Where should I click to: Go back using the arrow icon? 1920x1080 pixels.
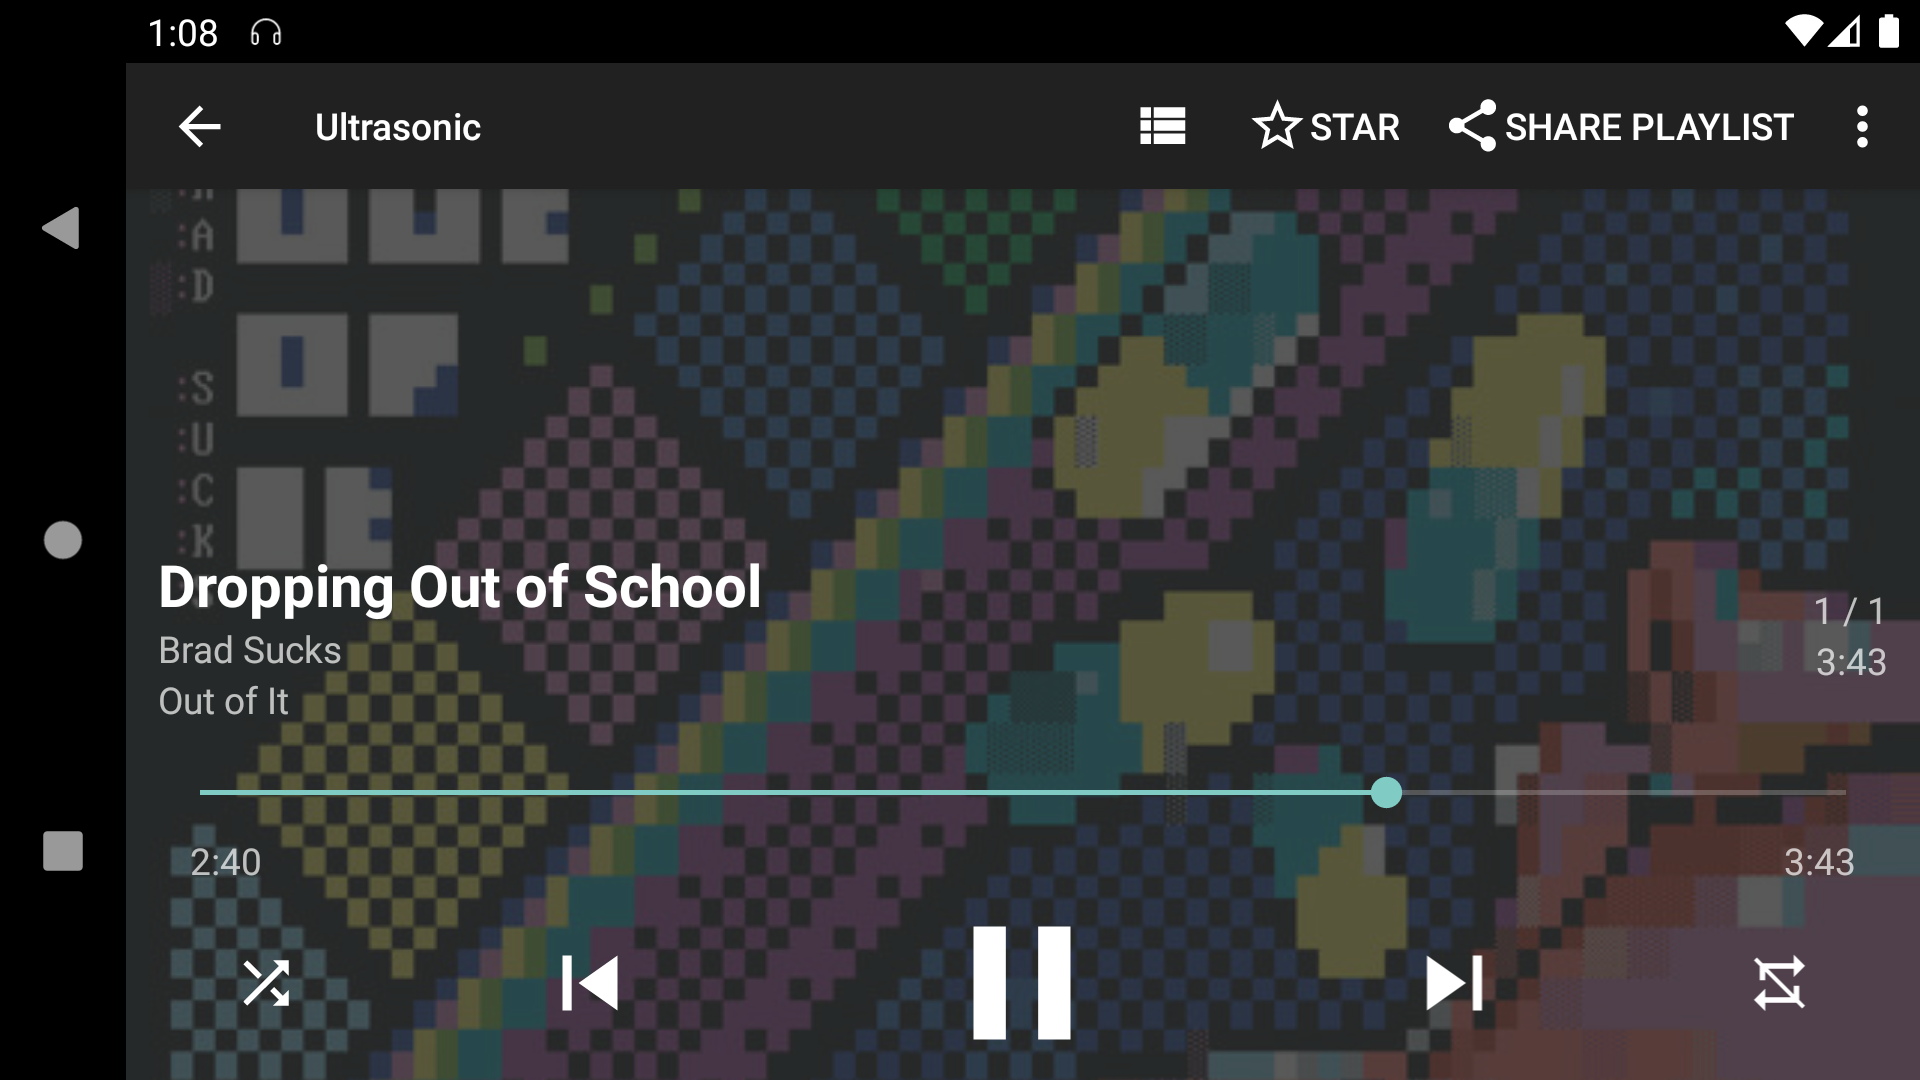(199, 127)
